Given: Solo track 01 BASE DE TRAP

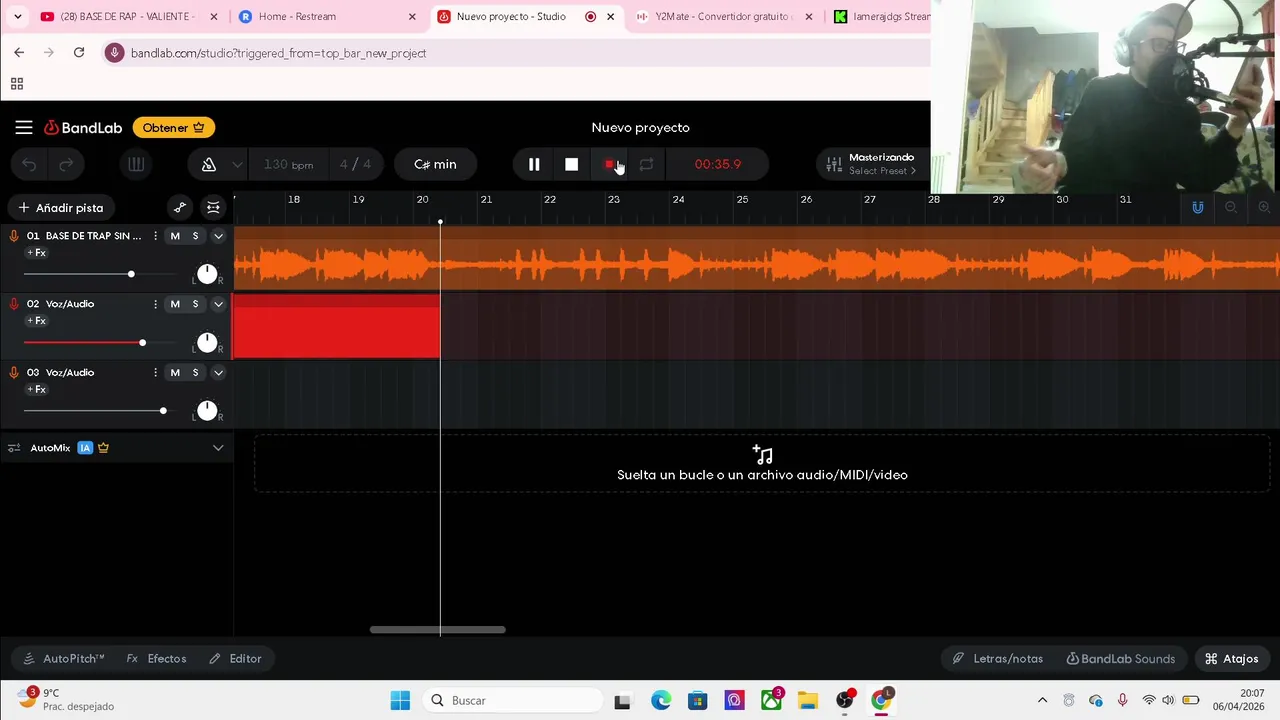Looking at the screenshot, I should tap(195, 236).
